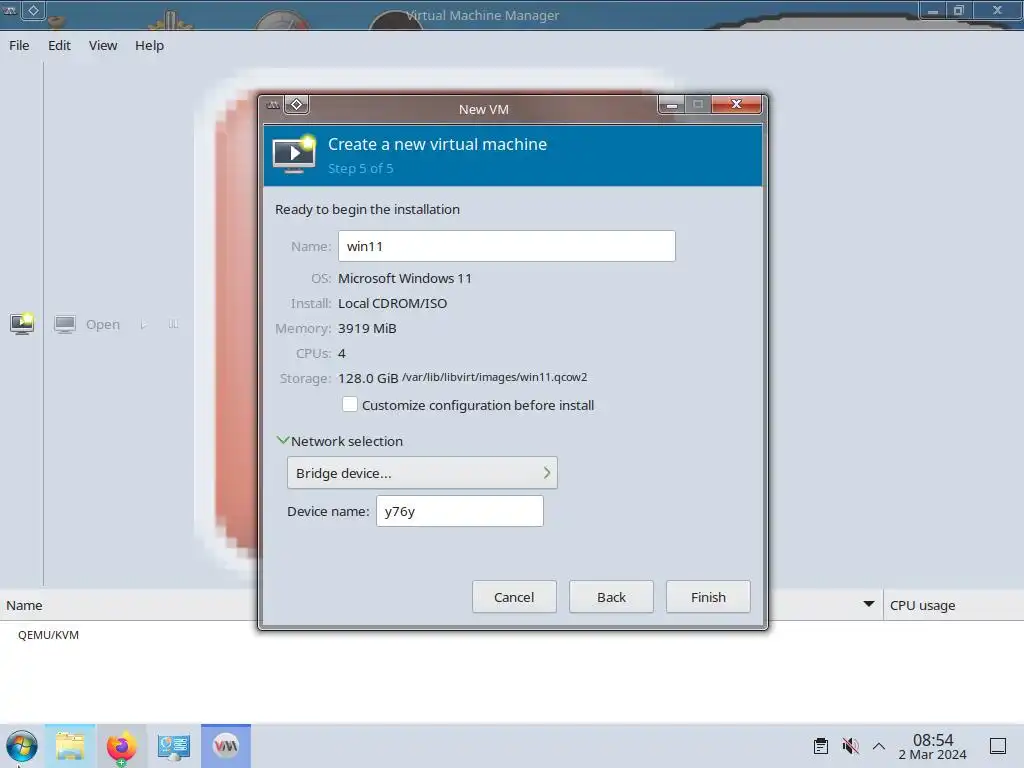Click the 'Step 5 of 5' text
1024x768 pixels.
point(360,168)
